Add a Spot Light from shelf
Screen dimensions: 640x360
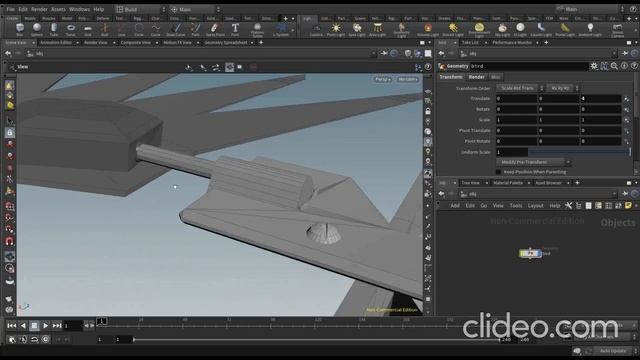[x=357, y=29]
